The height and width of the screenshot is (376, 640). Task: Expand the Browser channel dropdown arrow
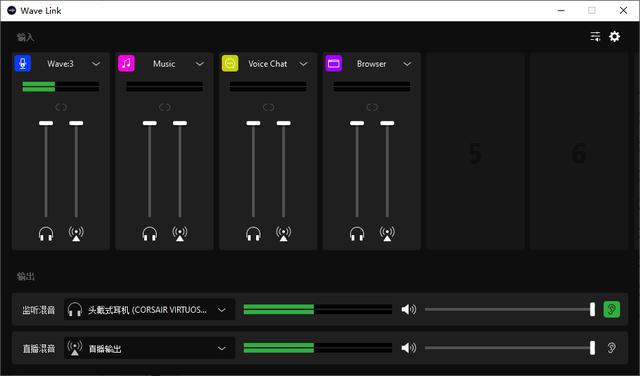coord(407,64)
